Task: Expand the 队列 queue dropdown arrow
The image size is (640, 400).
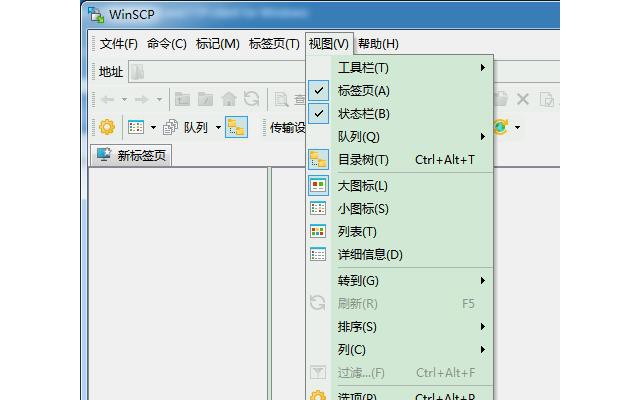Action: 218,128
